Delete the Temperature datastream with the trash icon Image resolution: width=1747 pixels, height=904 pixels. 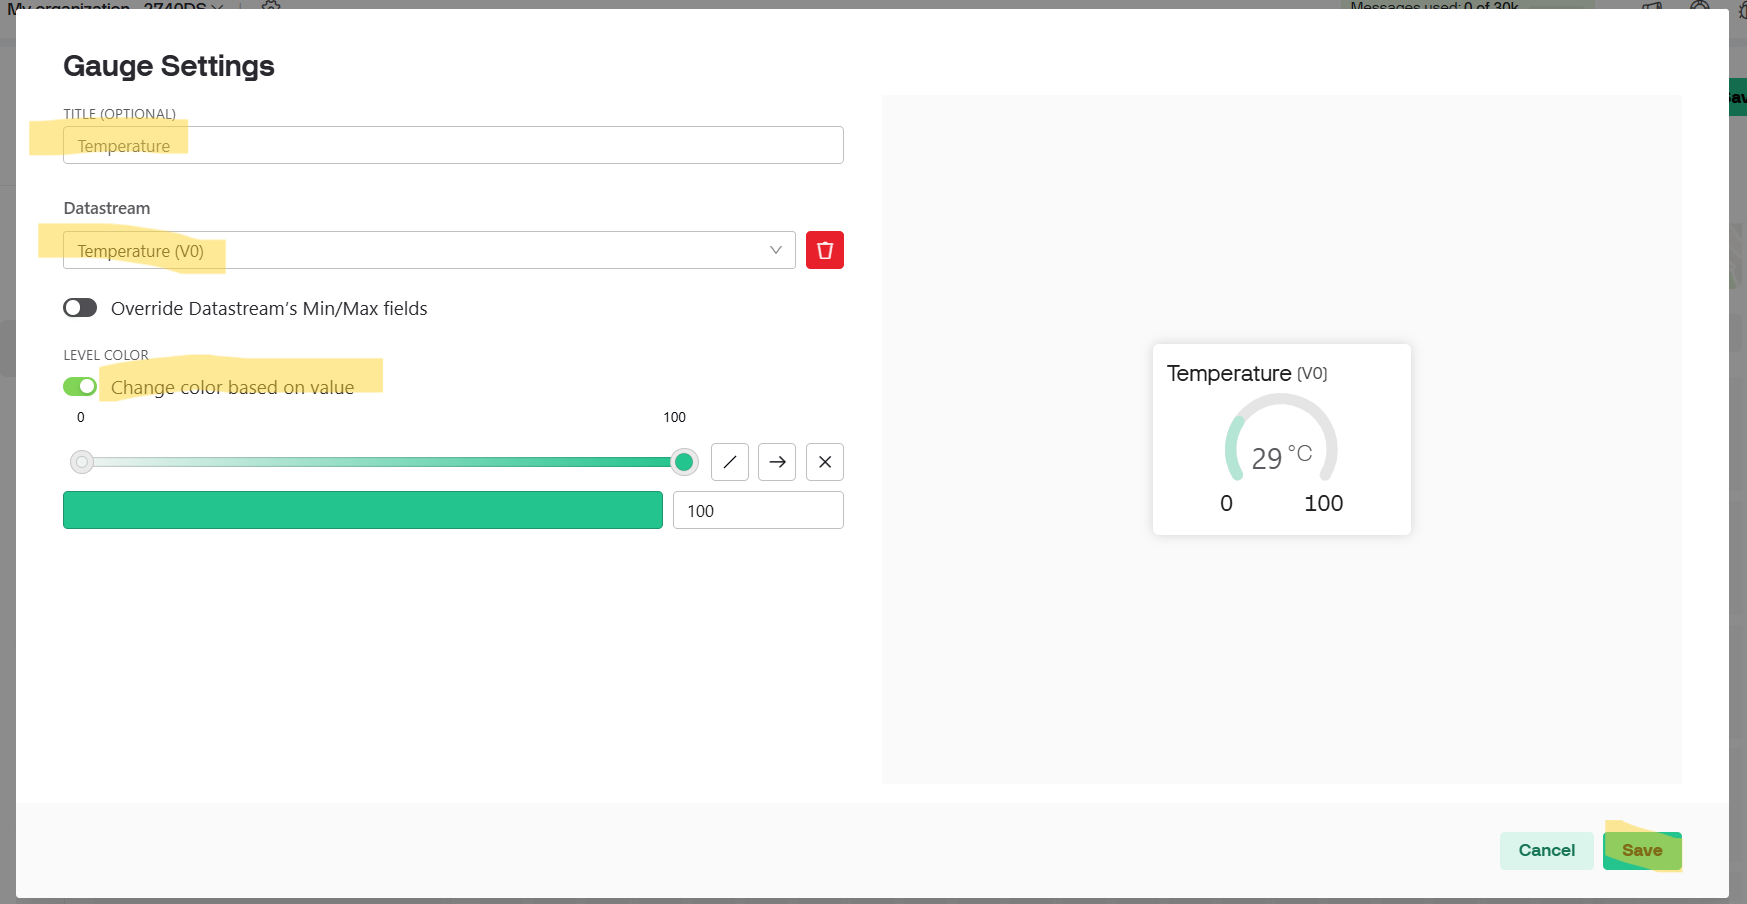pos(824,250)
